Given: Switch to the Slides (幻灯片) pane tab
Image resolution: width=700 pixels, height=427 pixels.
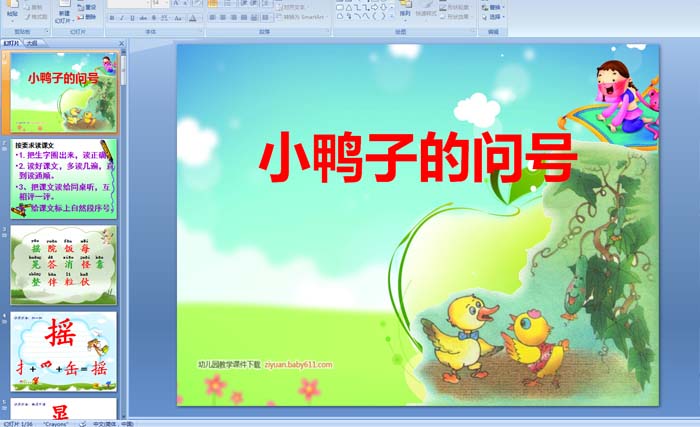Looking at the screenshot, I should pos(12,43).
